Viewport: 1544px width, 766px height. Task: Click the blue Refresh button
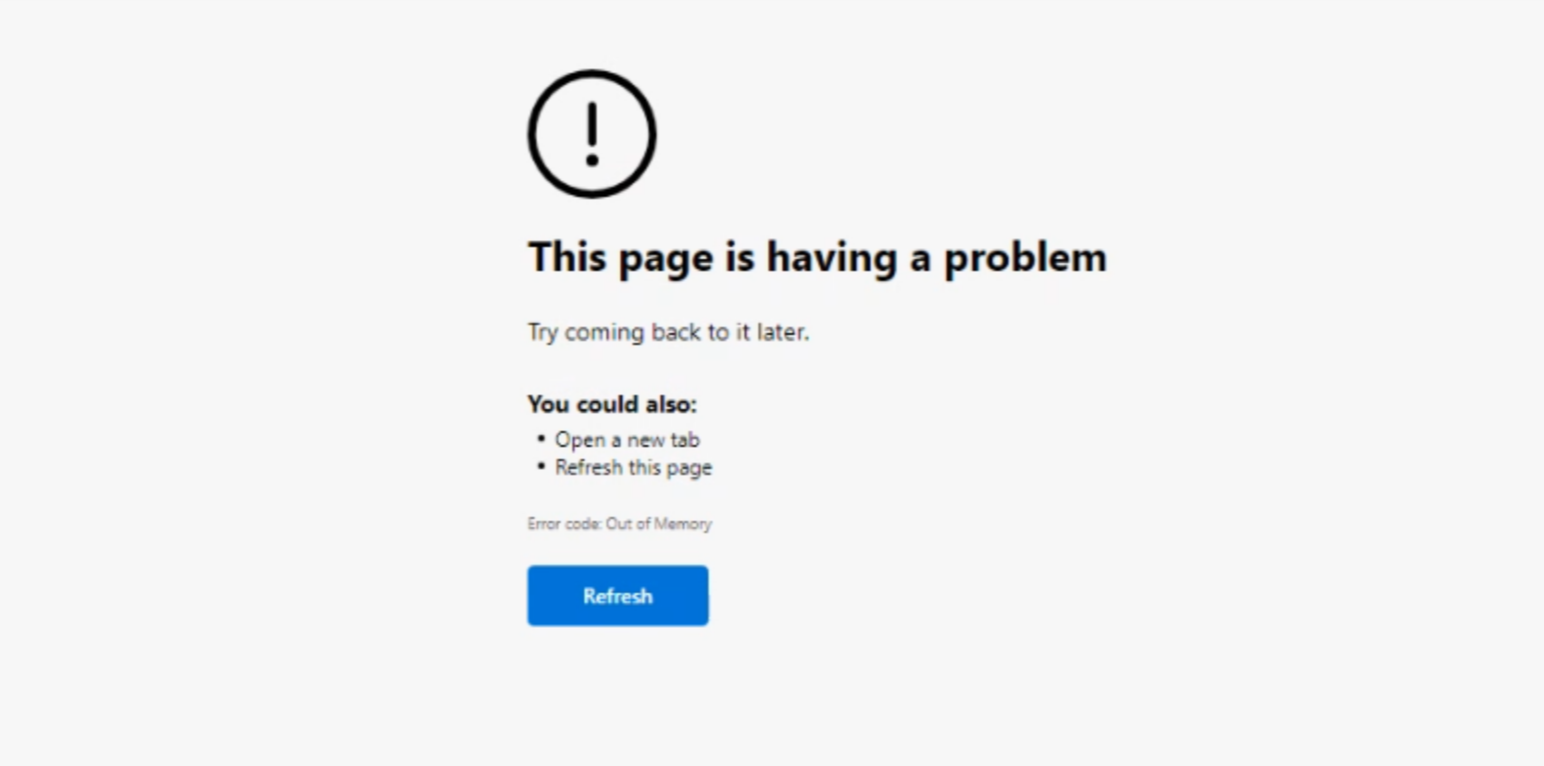coord(618,596)
